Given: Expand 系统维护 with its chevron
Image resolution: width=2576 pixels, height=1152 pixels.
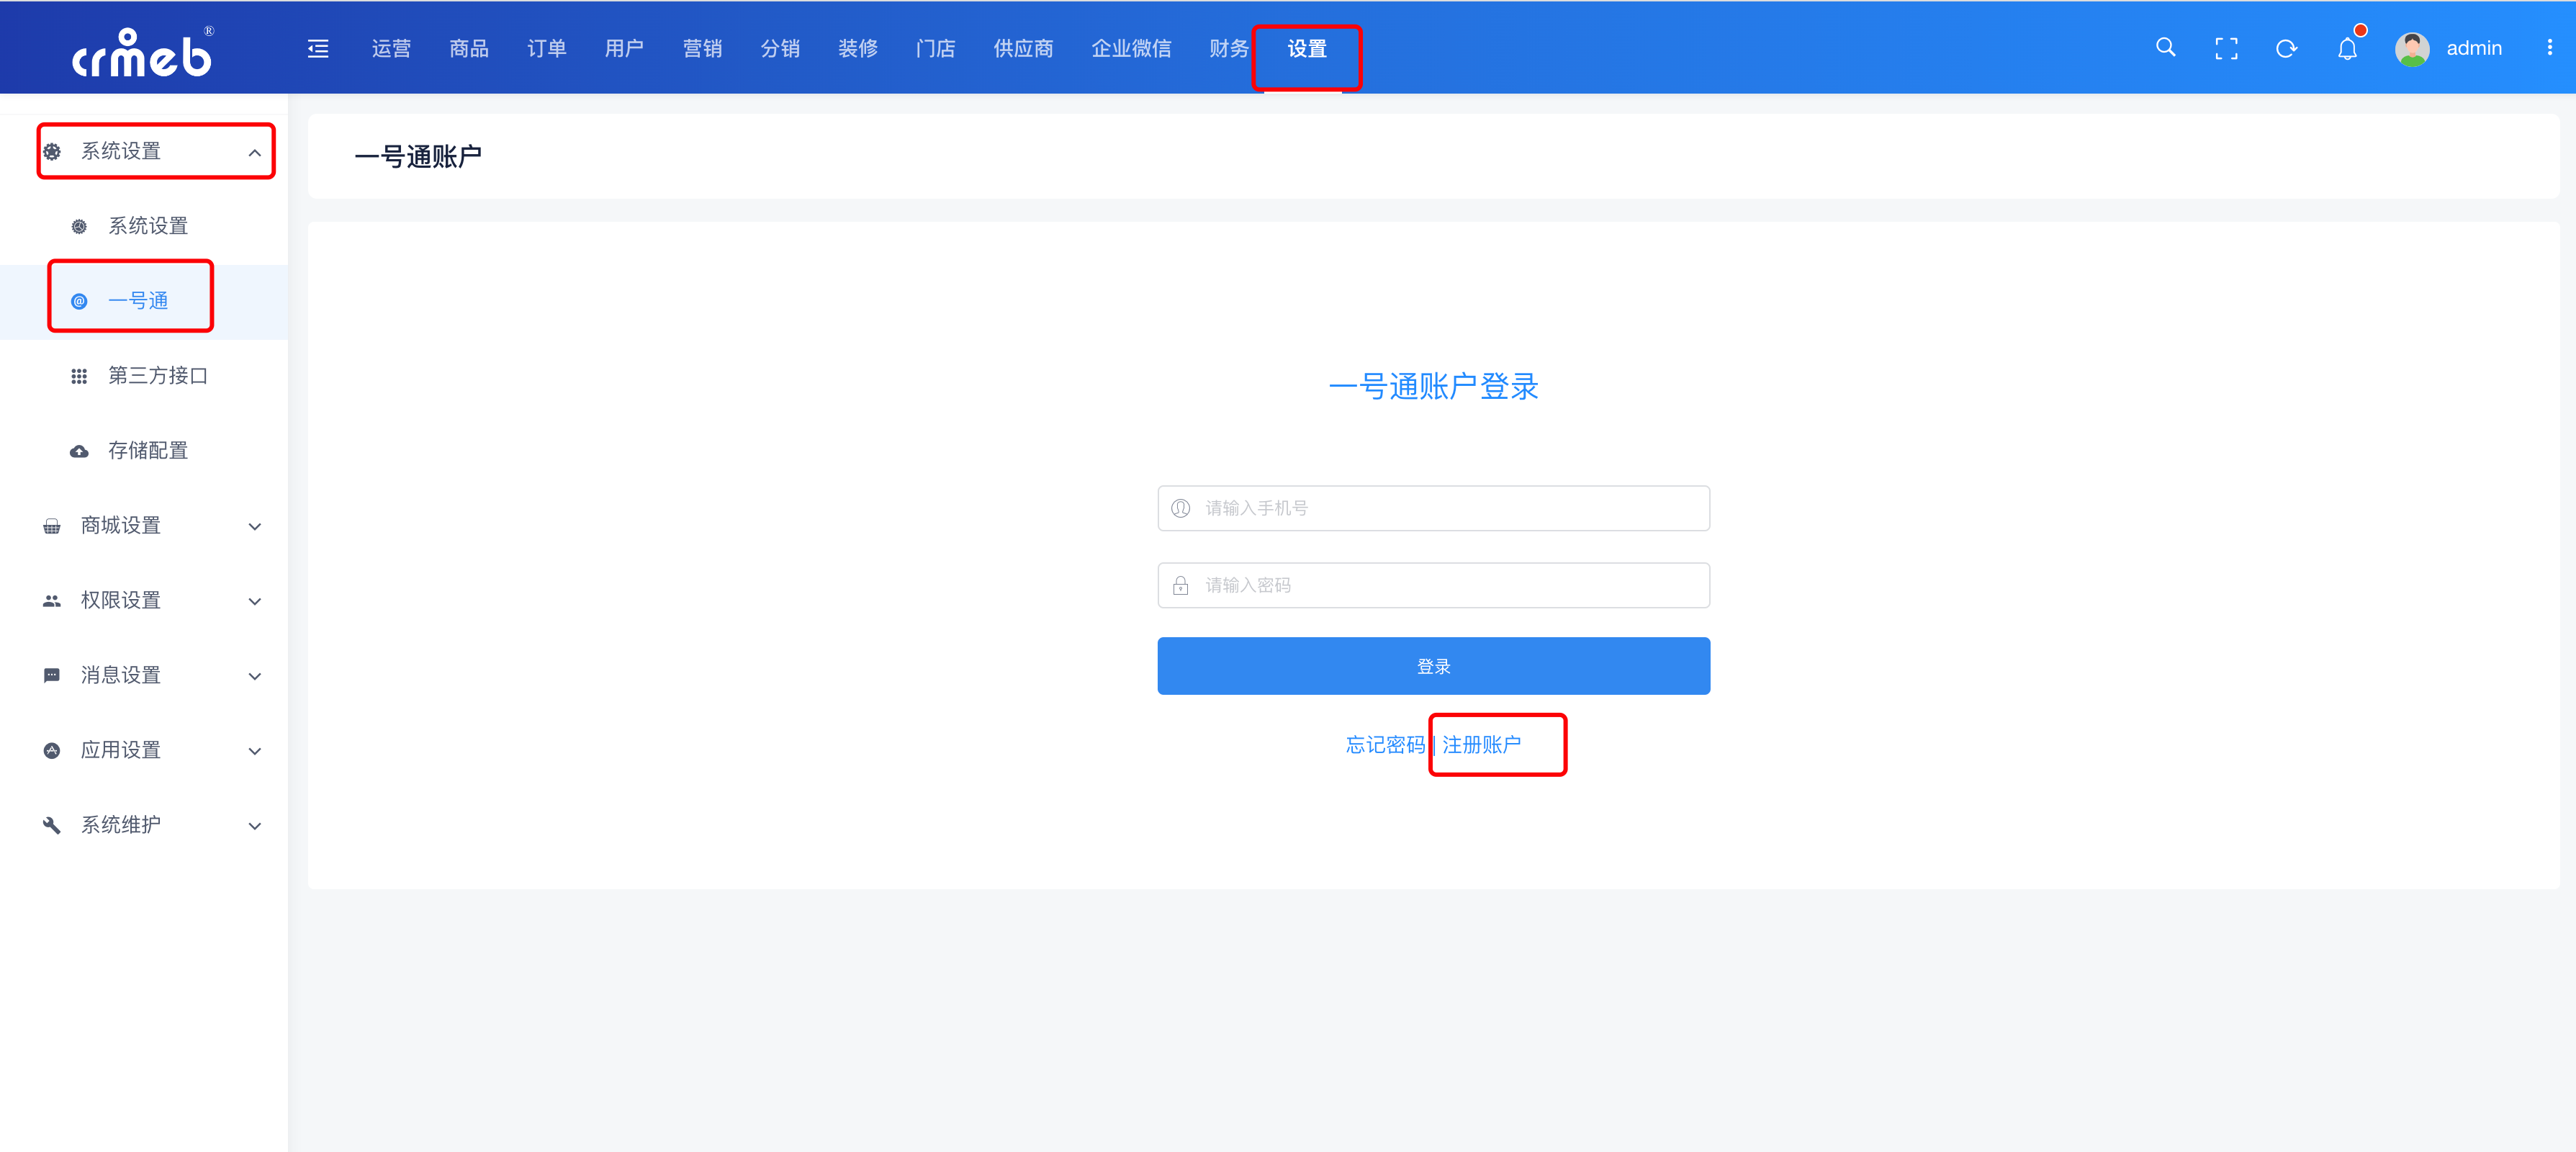Looking at the screenshot, I should (x=255, y=827).
